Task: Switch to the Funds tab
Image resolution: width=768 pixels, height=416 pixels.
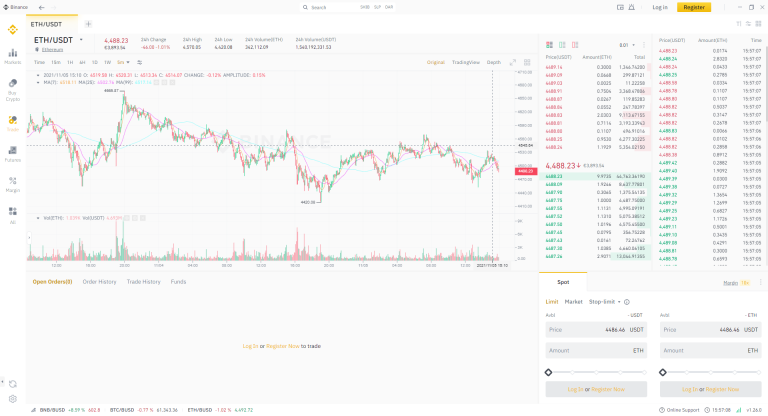Action: 178,282
